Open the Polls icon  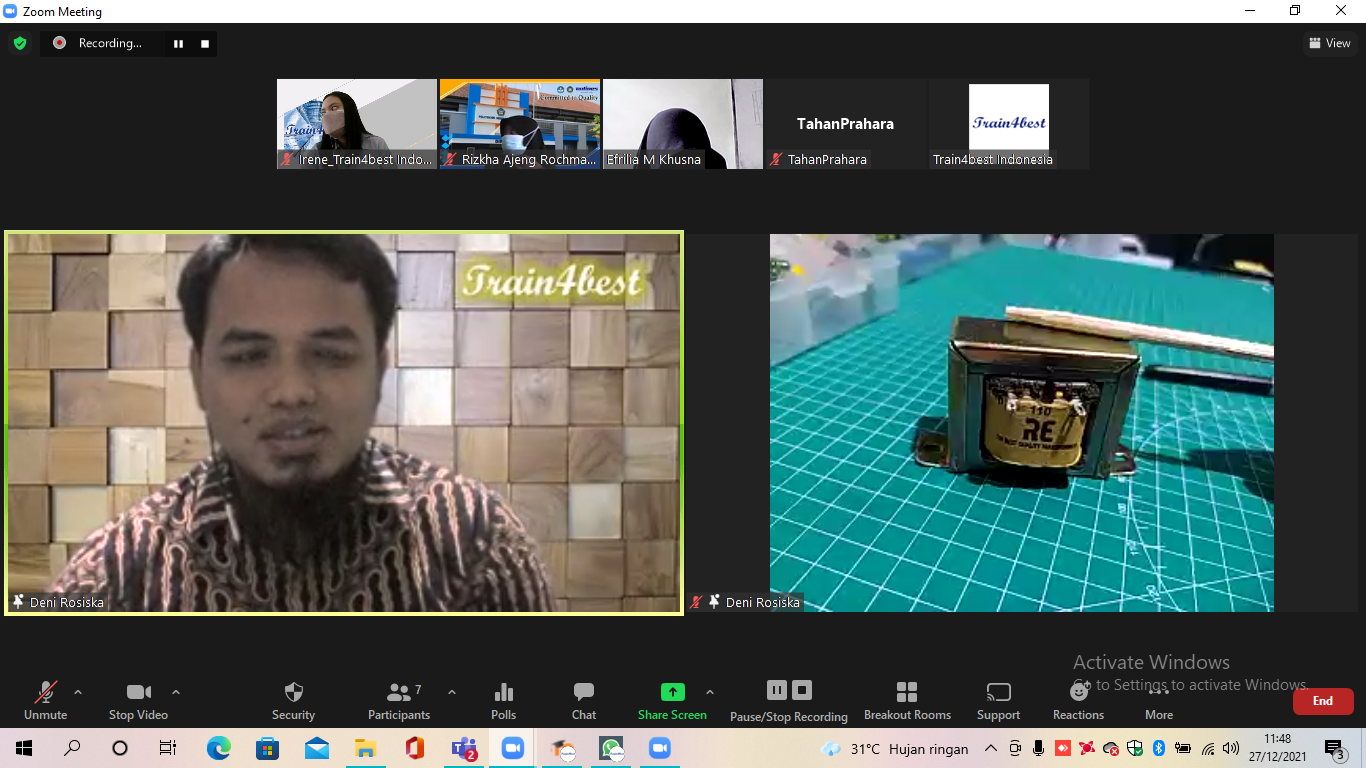[504, 700]
